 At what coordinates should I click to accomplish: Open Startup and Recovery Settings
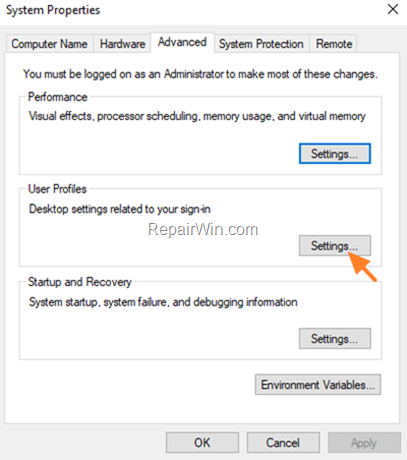(x=335, y=339)
